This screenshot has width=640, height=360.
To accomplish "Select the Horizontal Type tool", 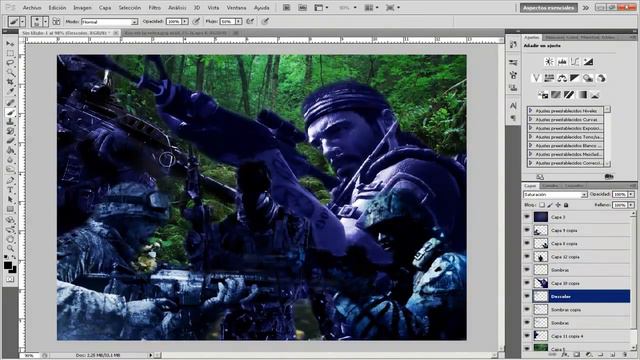I will tap(10, 190).
